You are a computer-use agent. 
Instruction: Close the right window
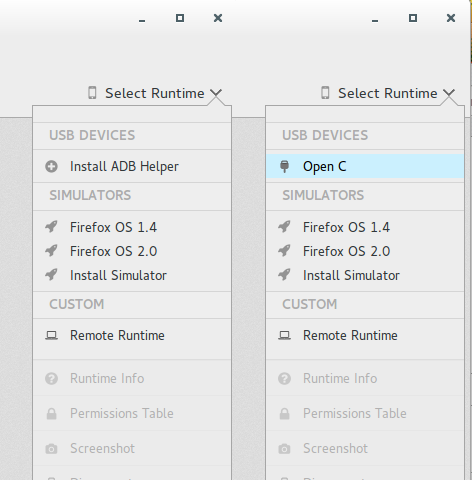point(451,18)
